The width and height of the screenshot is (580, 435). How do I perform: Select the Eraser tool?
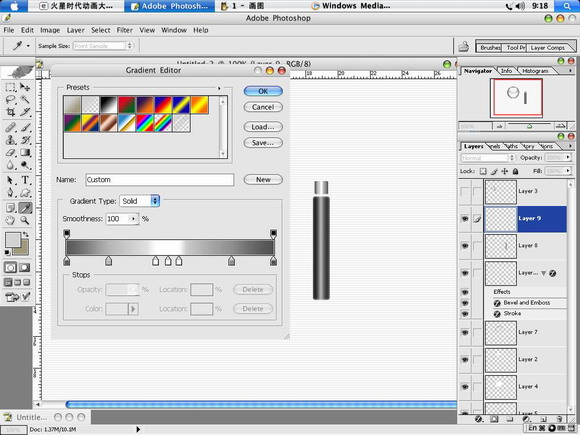[10, 152]
